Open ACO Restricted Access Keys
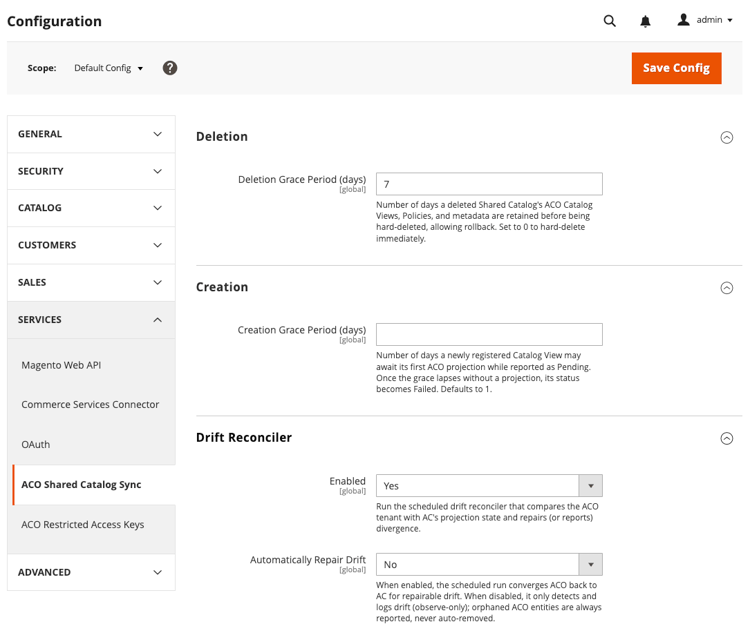 (x=83, y=524)
